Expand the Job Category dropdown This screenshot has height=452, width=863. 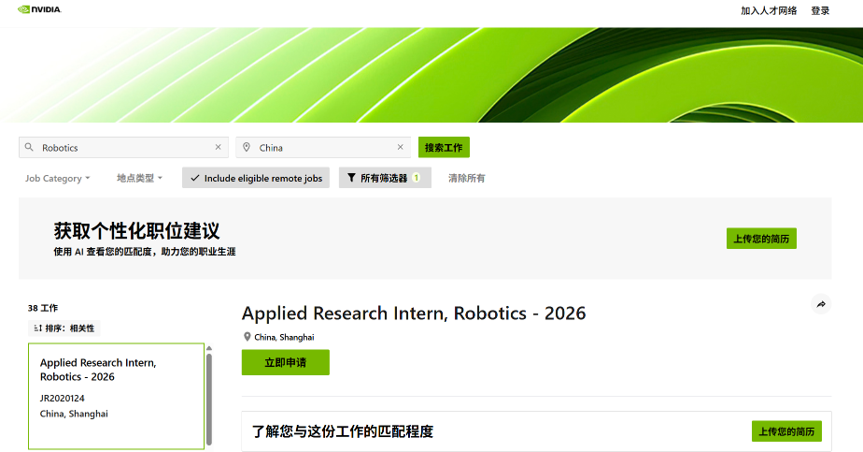57,178
